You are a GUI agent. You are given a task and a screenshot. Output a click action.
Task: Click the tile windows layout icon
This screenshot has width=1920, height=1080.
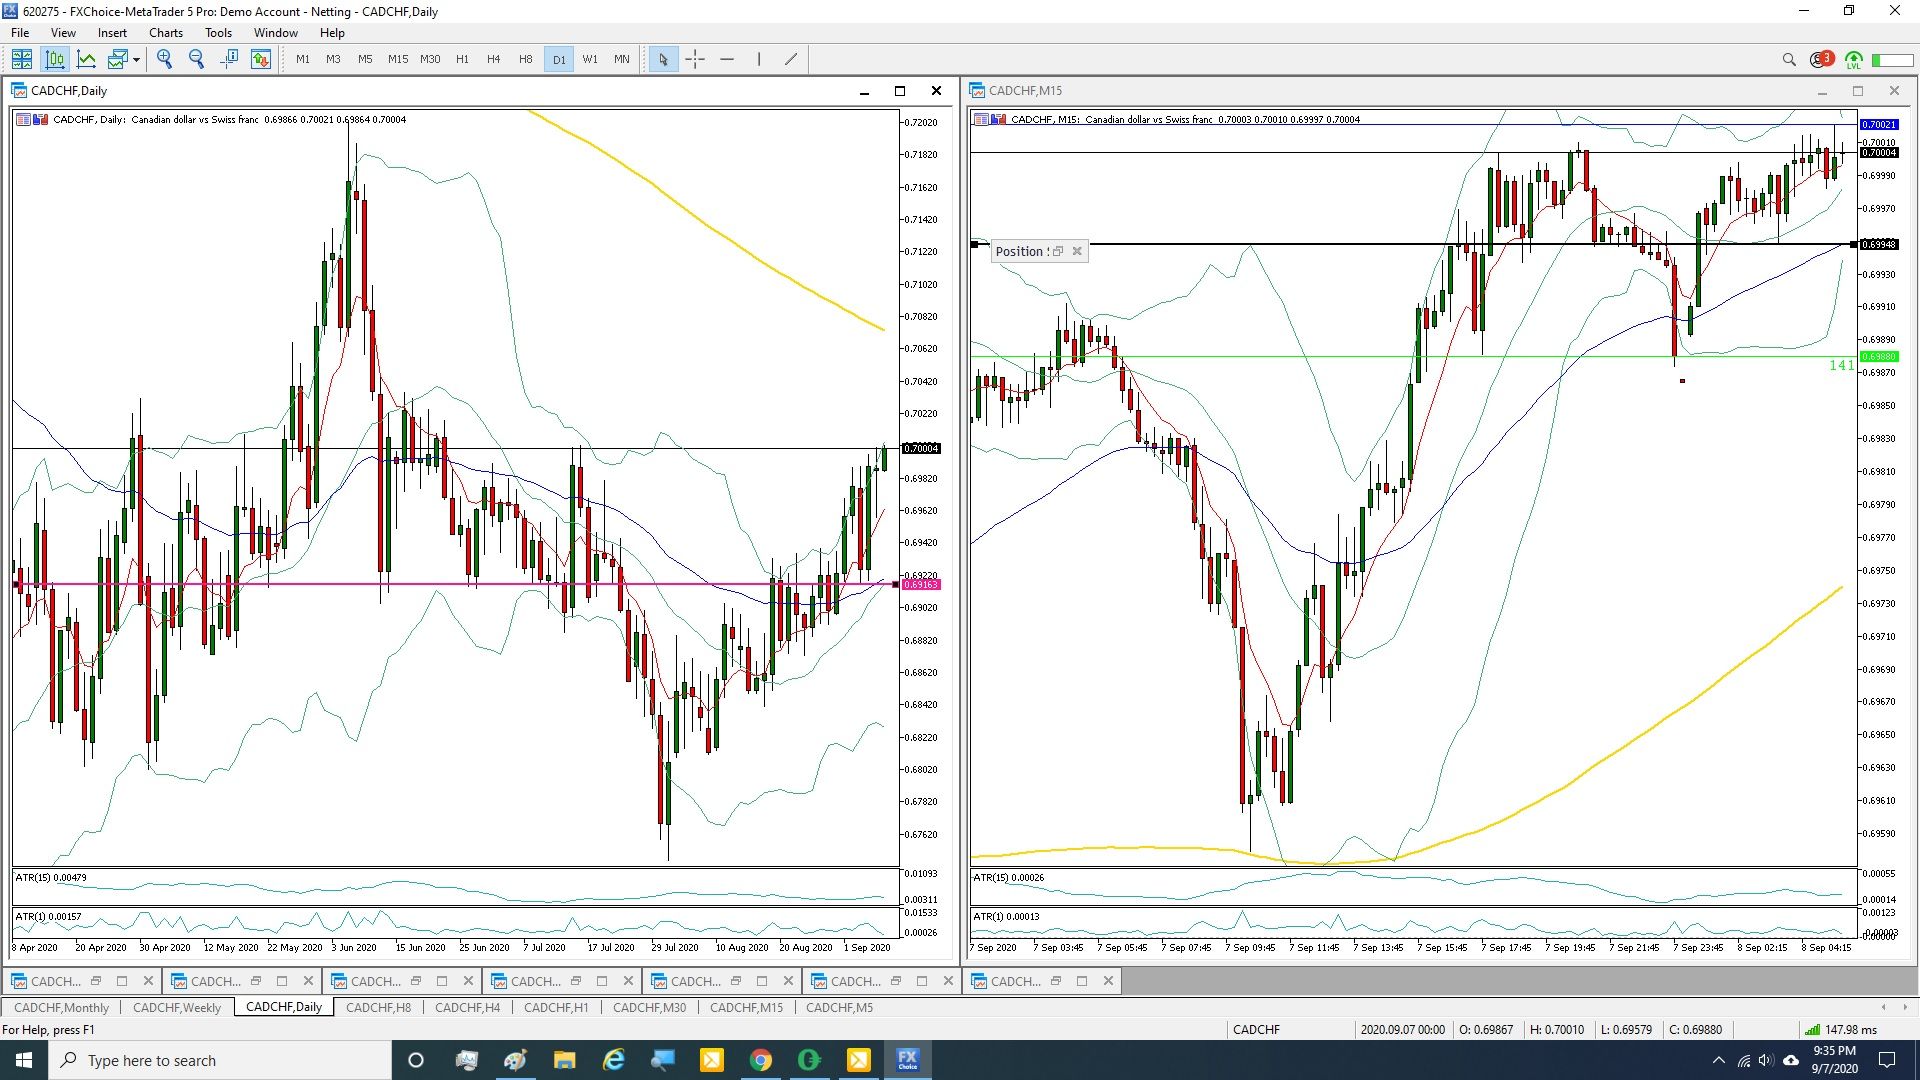pyautogui.click(x=22, y=59)
